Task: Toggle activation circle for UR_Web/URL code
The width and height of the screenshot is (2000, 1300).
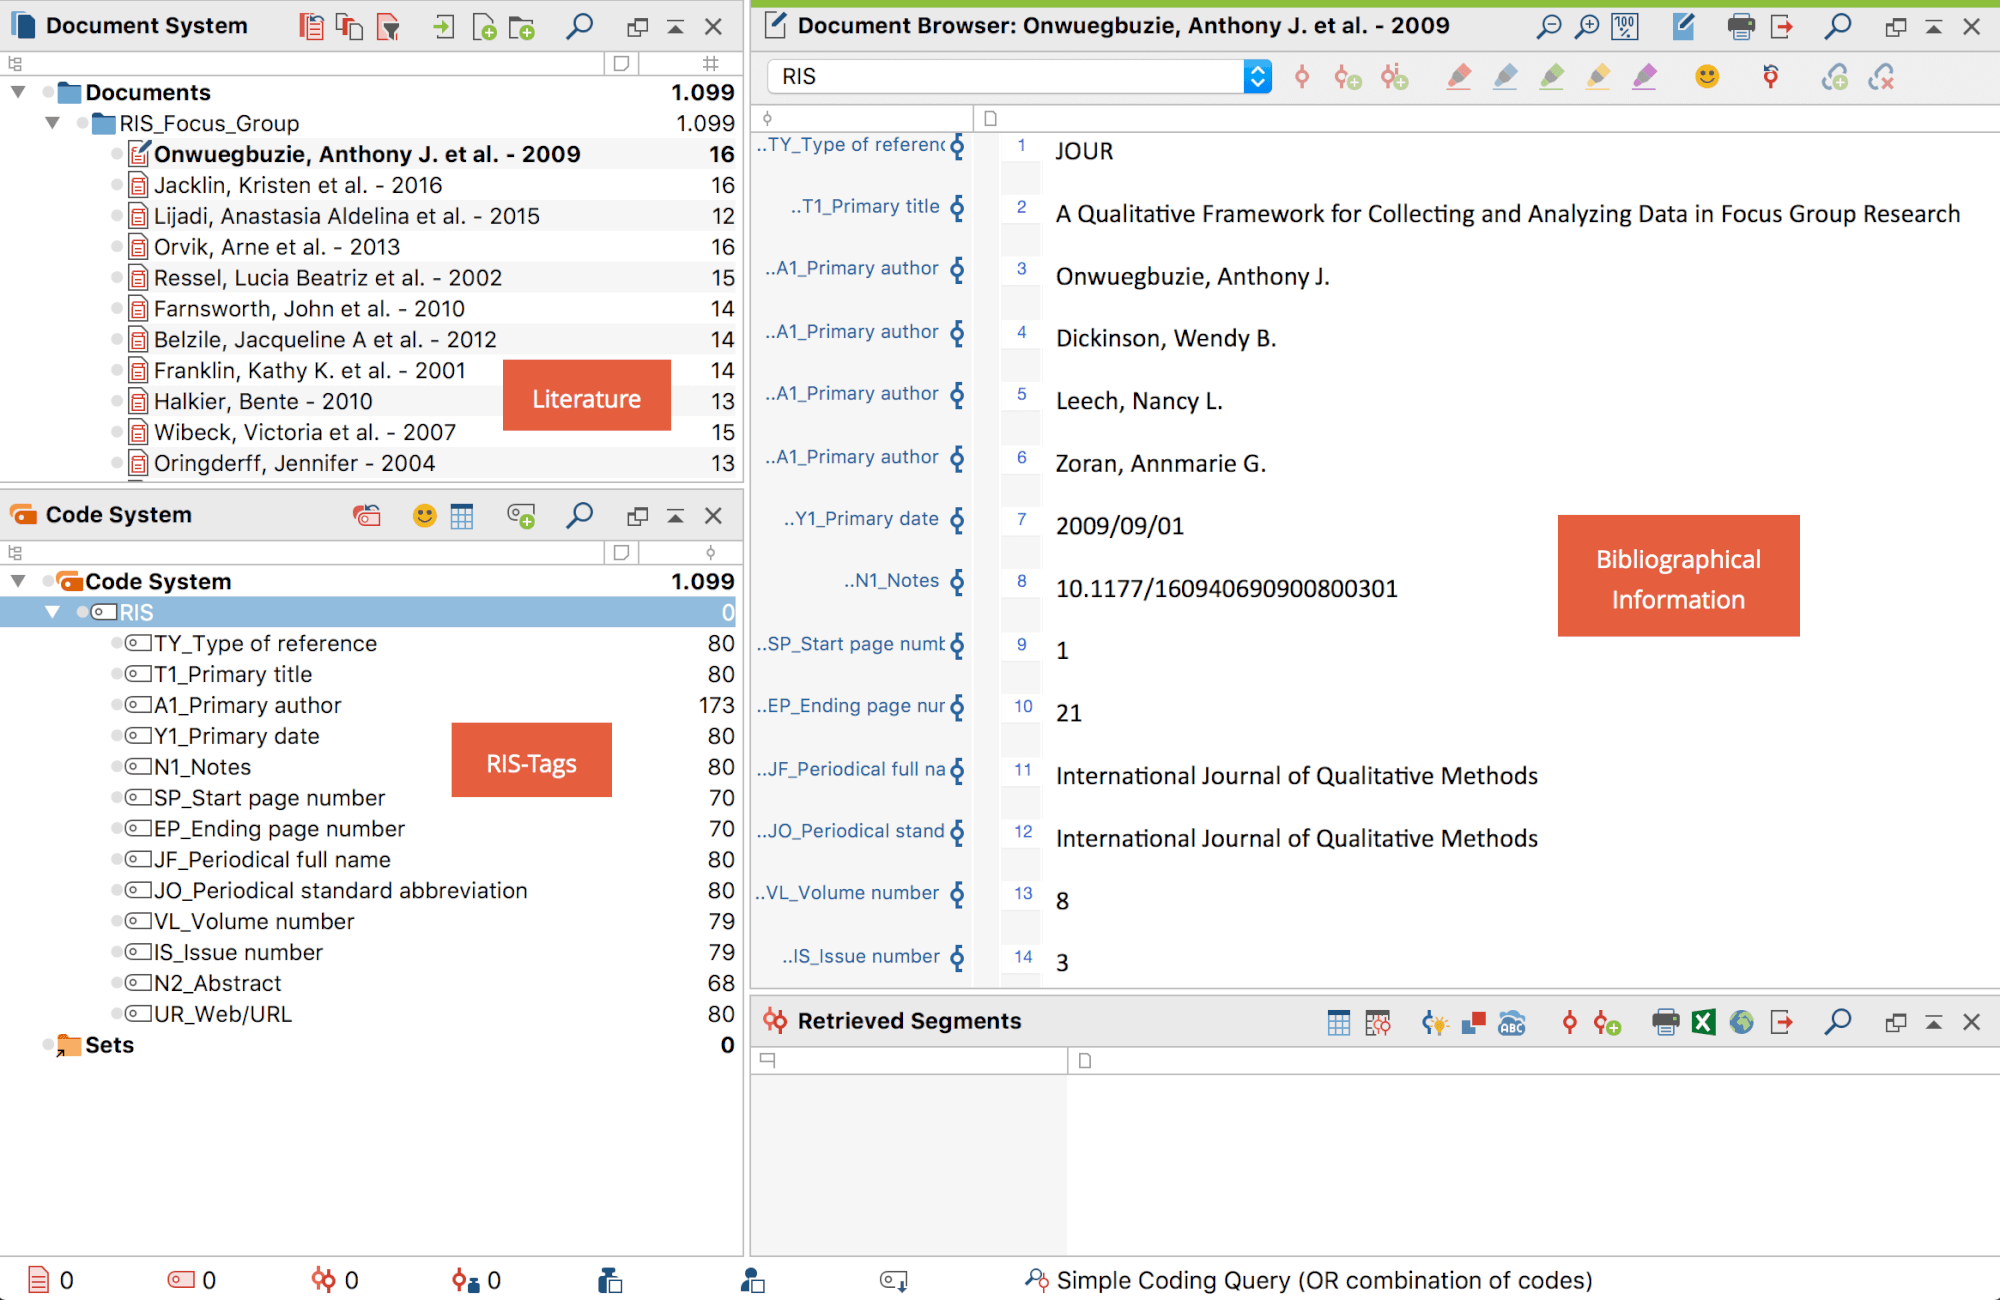Action: (x=116, y=1014)
